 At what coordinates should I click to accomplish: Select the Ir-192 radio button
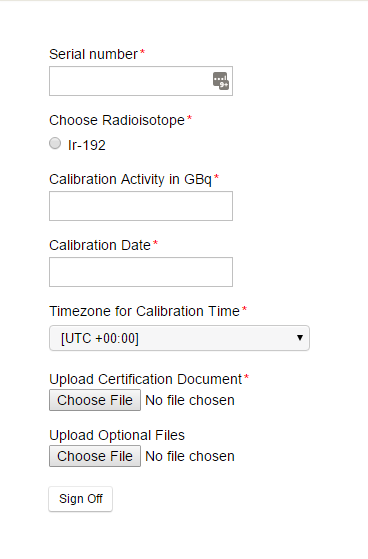[55, 143]
